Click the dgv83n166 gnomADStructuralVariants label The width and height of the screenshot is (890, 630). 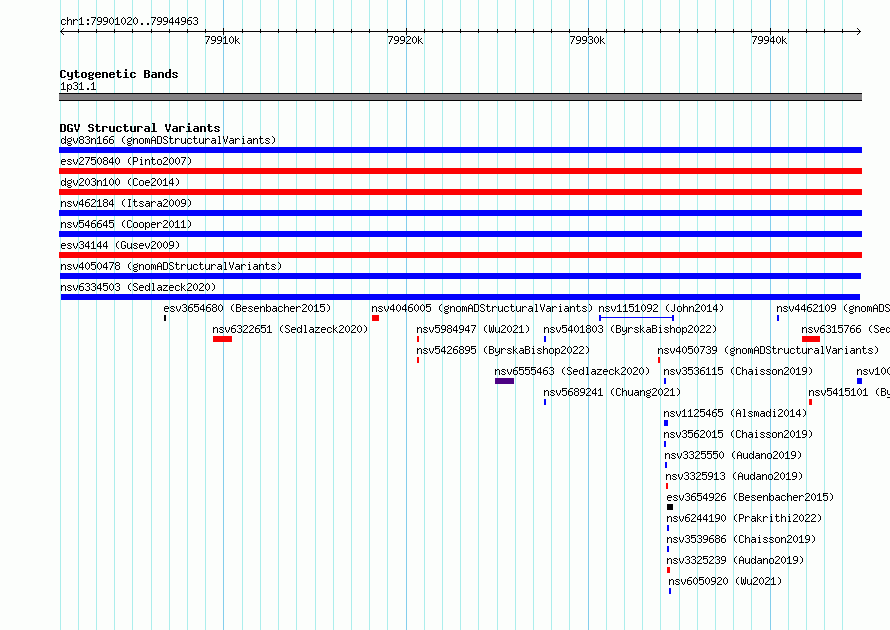coord(168,140)
